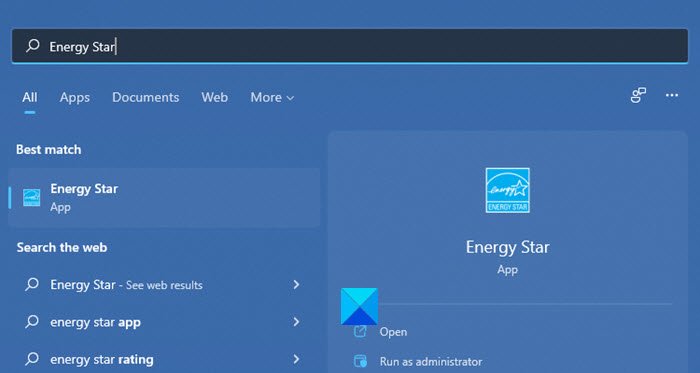
Task: Click the Run as administrator shield icon
Action: 360,361
